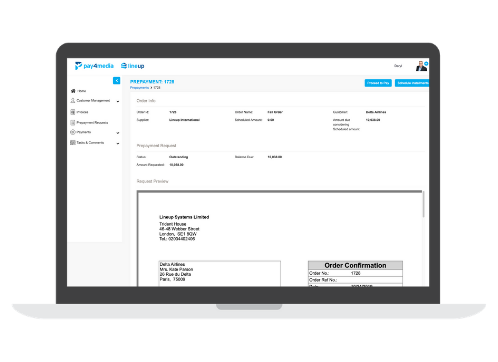The width and height of the screenshot is (498, 362).
Task: Click the Payments circular icon
Action: [x=73, y=132]
